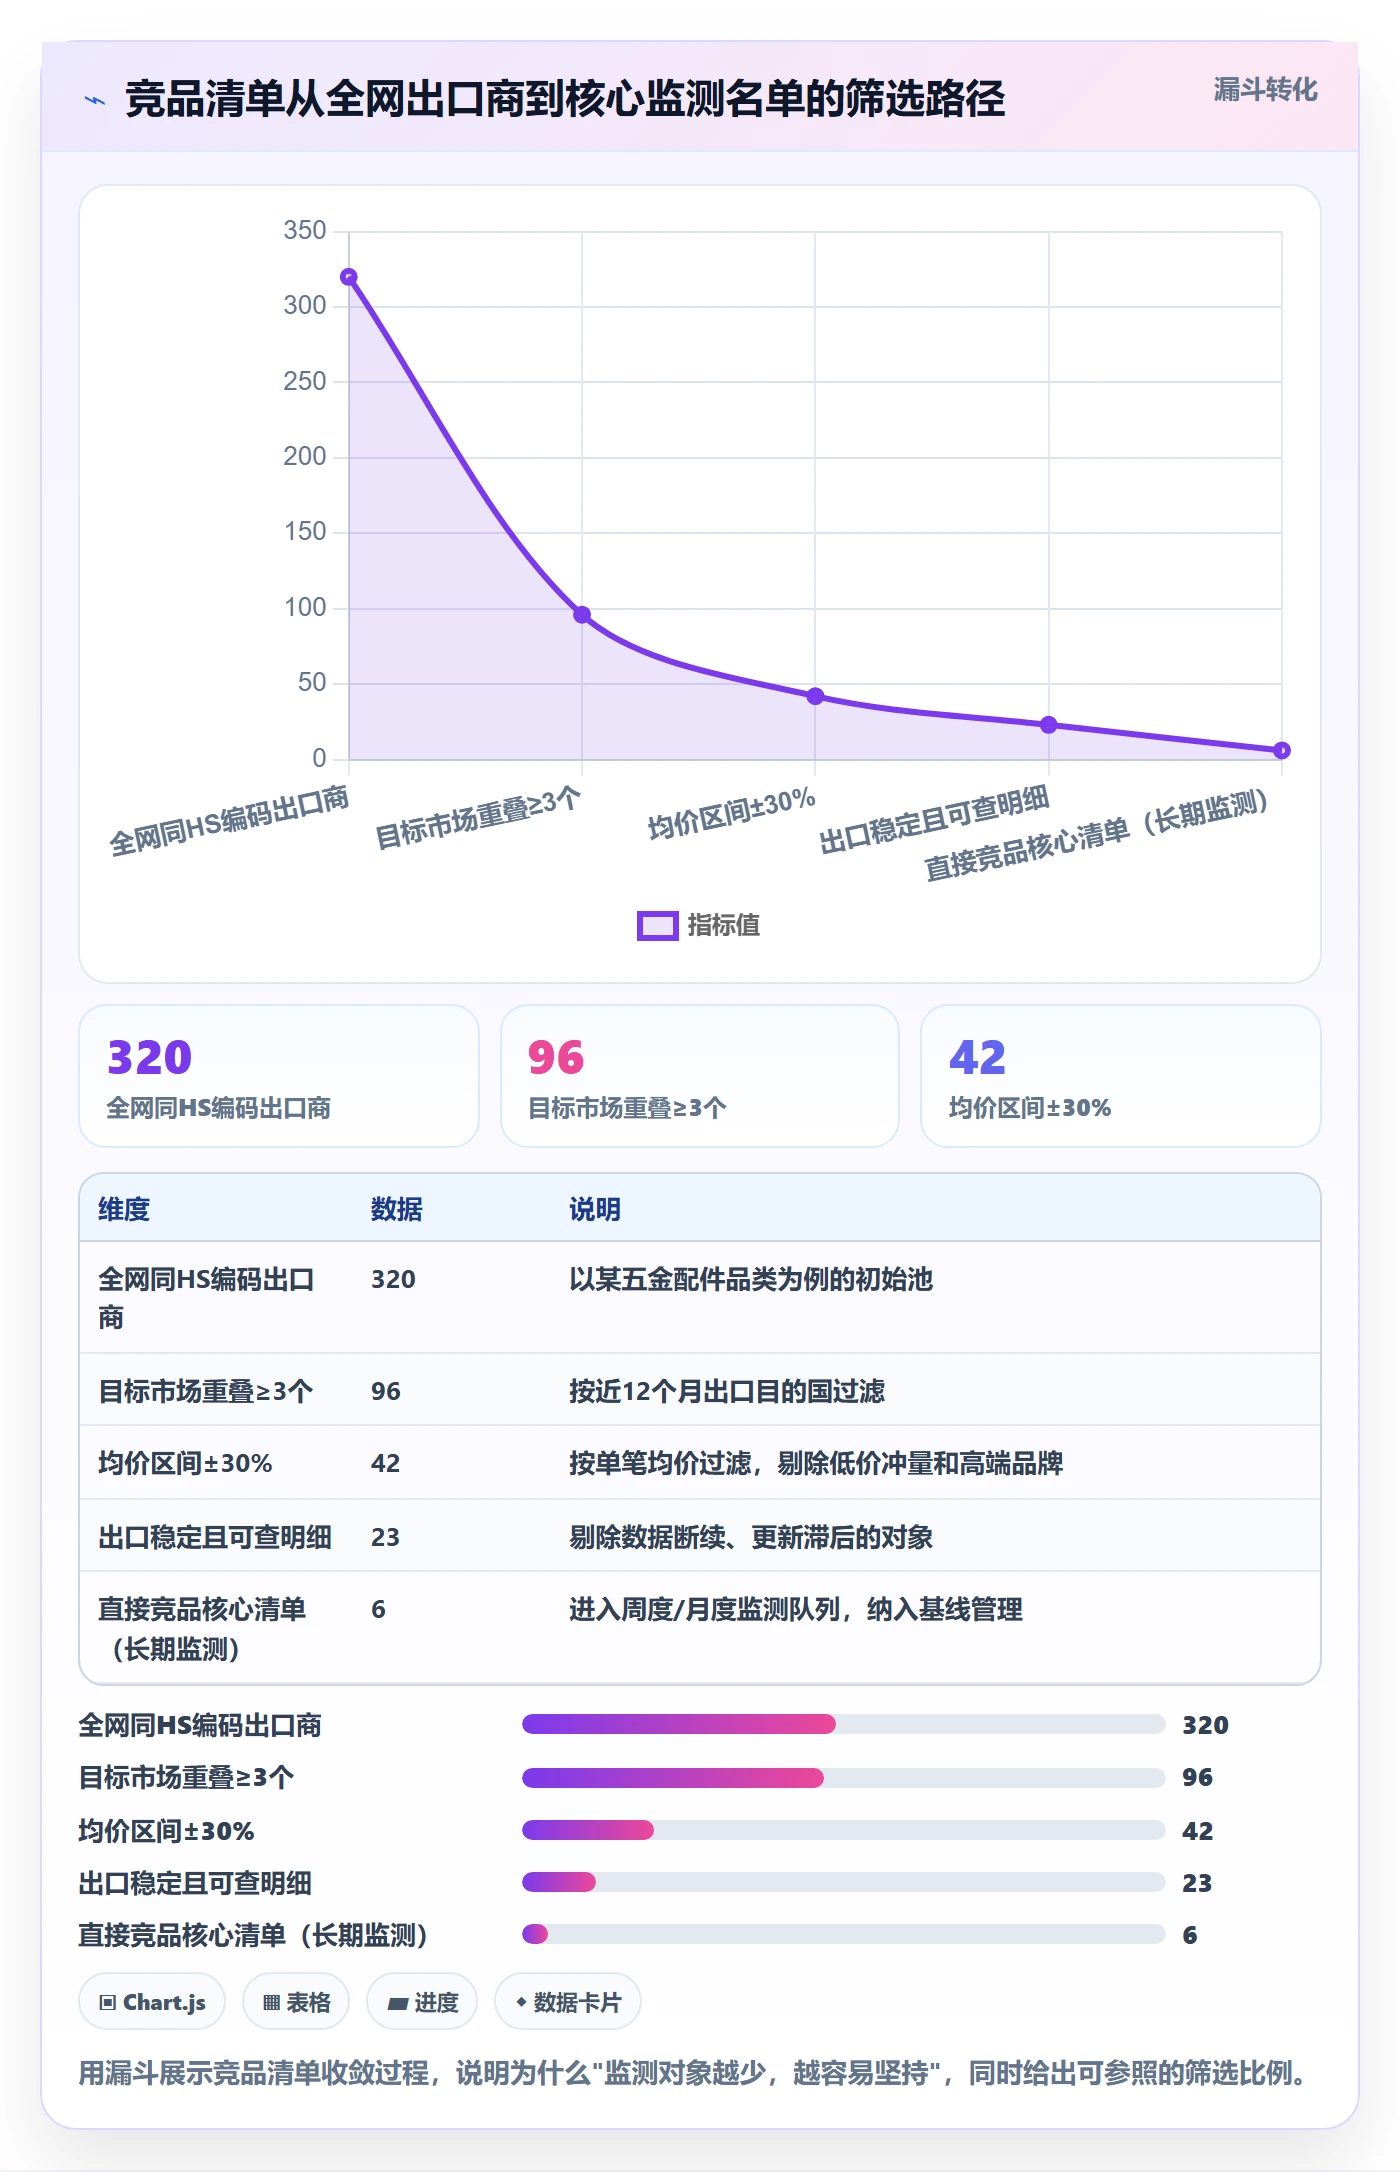This screenshot has height=2172, width=1400.
Task: Click the 说明 column header
Action: click(x=595, y=1209)
